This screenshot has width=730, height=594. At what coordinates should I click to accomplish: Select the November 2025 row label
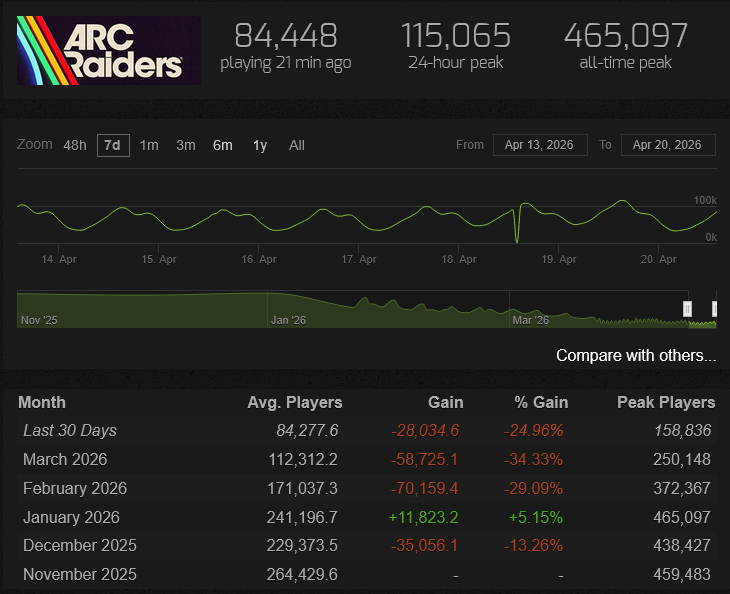(80, 574)
